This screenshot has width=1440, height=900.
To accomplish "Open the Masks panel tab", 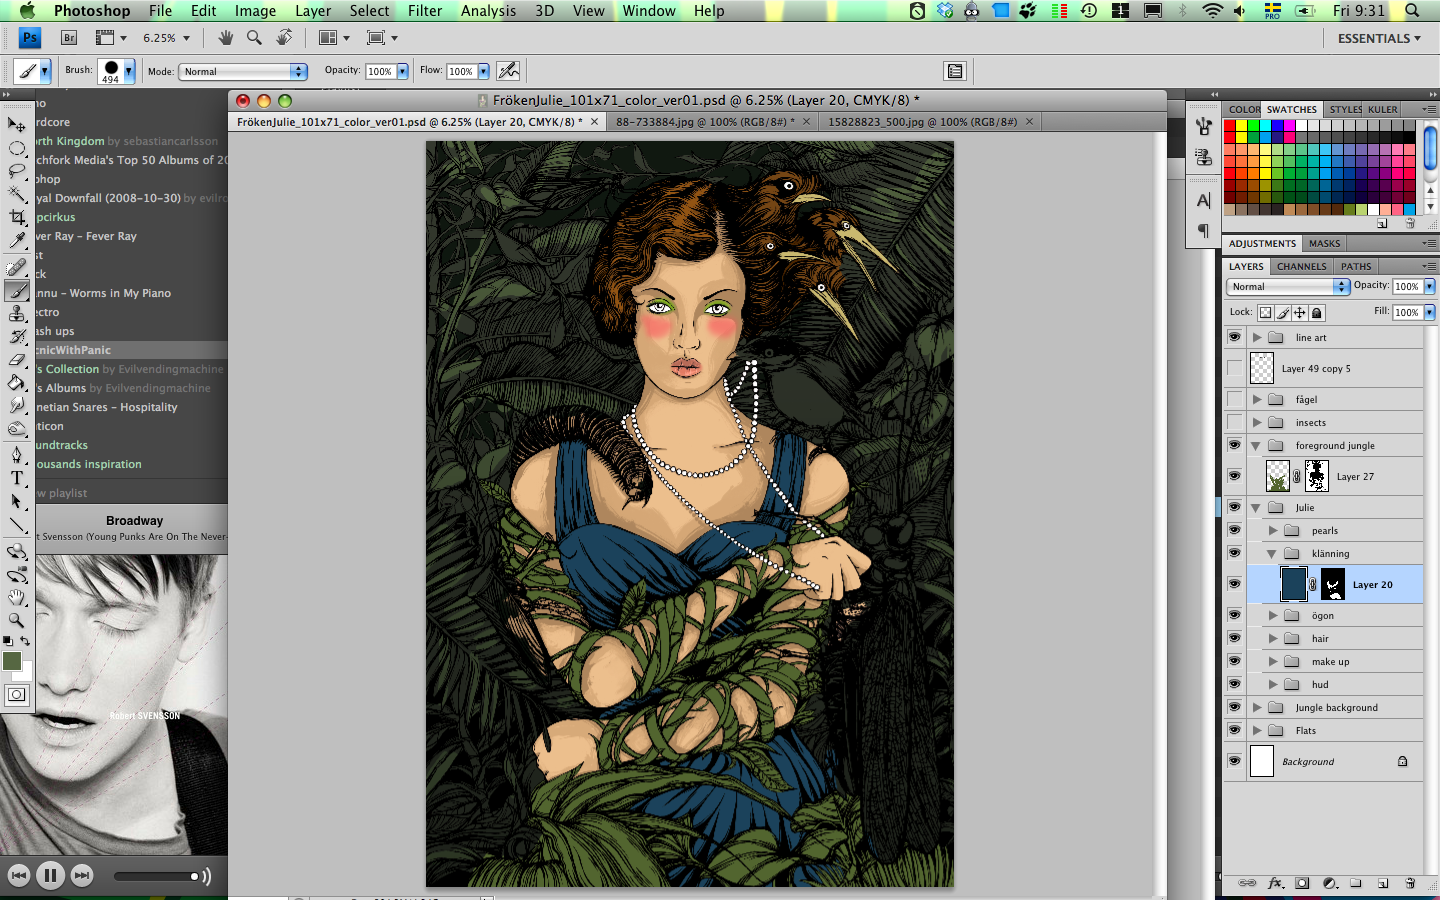I will click(1324, 243).
